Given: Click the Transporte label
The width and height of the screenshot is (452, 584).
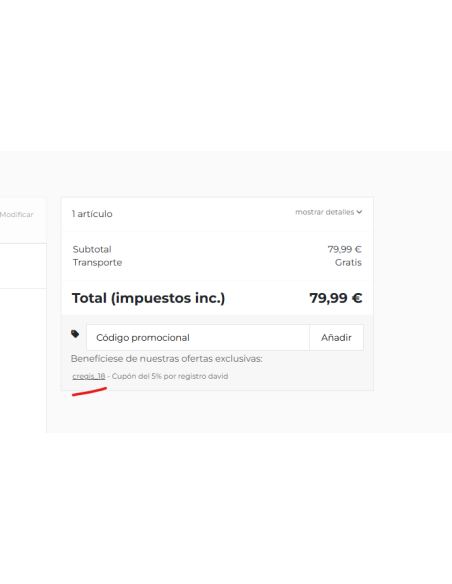Looking at the screenshot, I should tap(97, 263).
